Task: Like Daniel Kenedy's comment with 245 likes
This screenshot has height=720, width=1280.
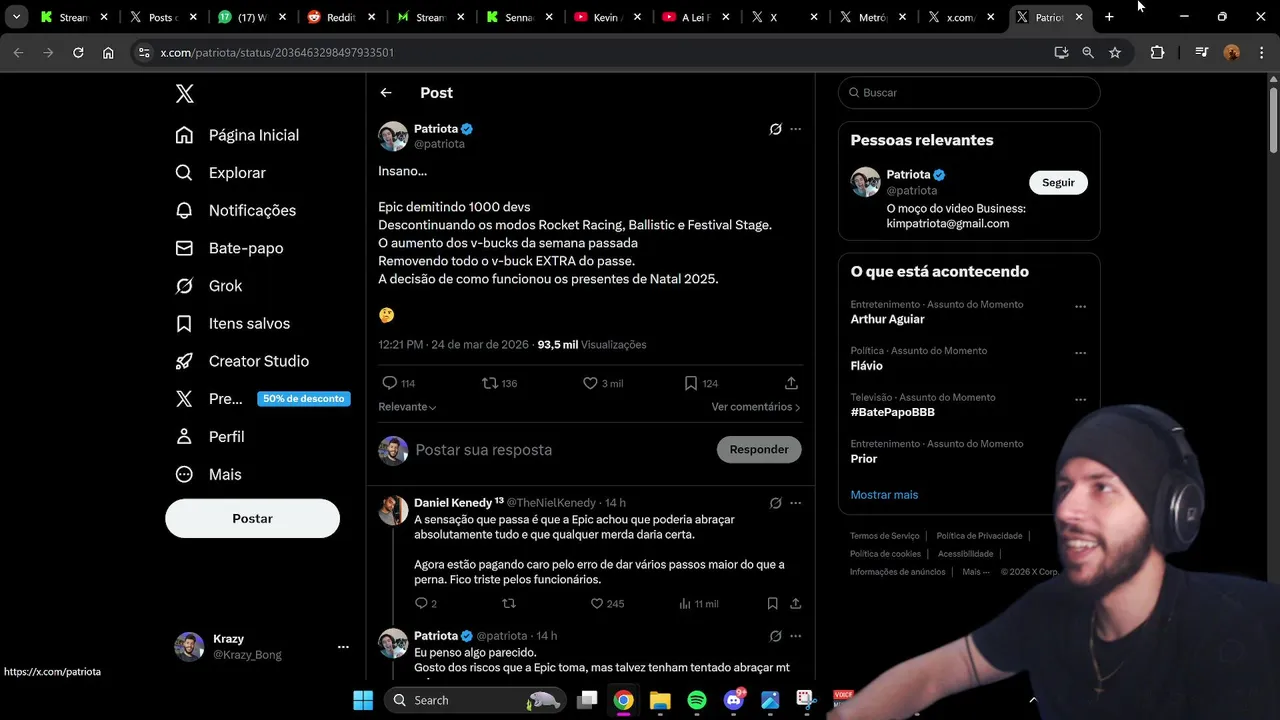Action: [x=607, y=604]
